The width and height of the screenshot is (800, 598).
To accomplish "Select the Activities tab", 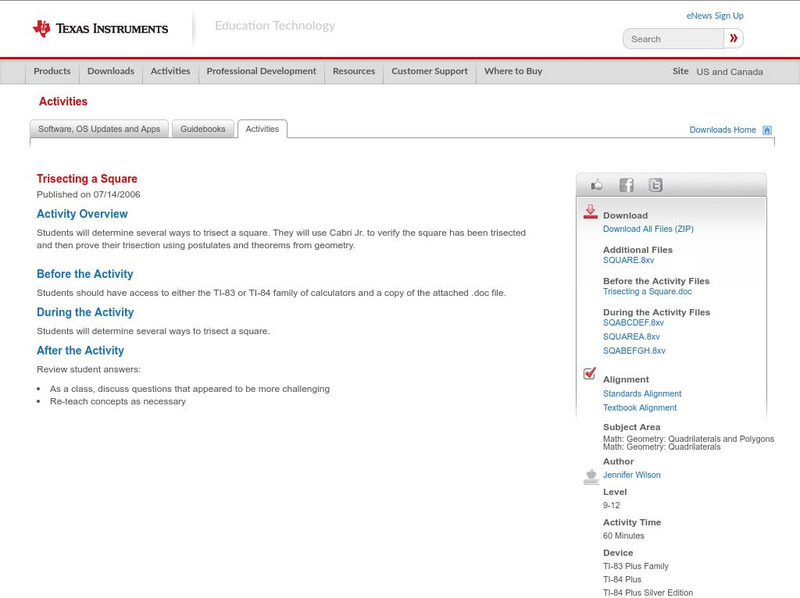I will tap(262, 128).
